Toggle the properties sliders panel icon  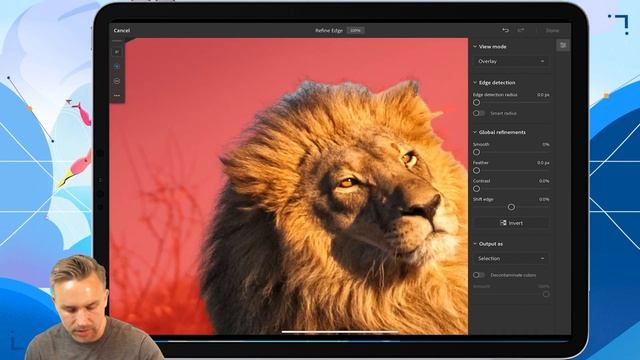click(563, 45)
